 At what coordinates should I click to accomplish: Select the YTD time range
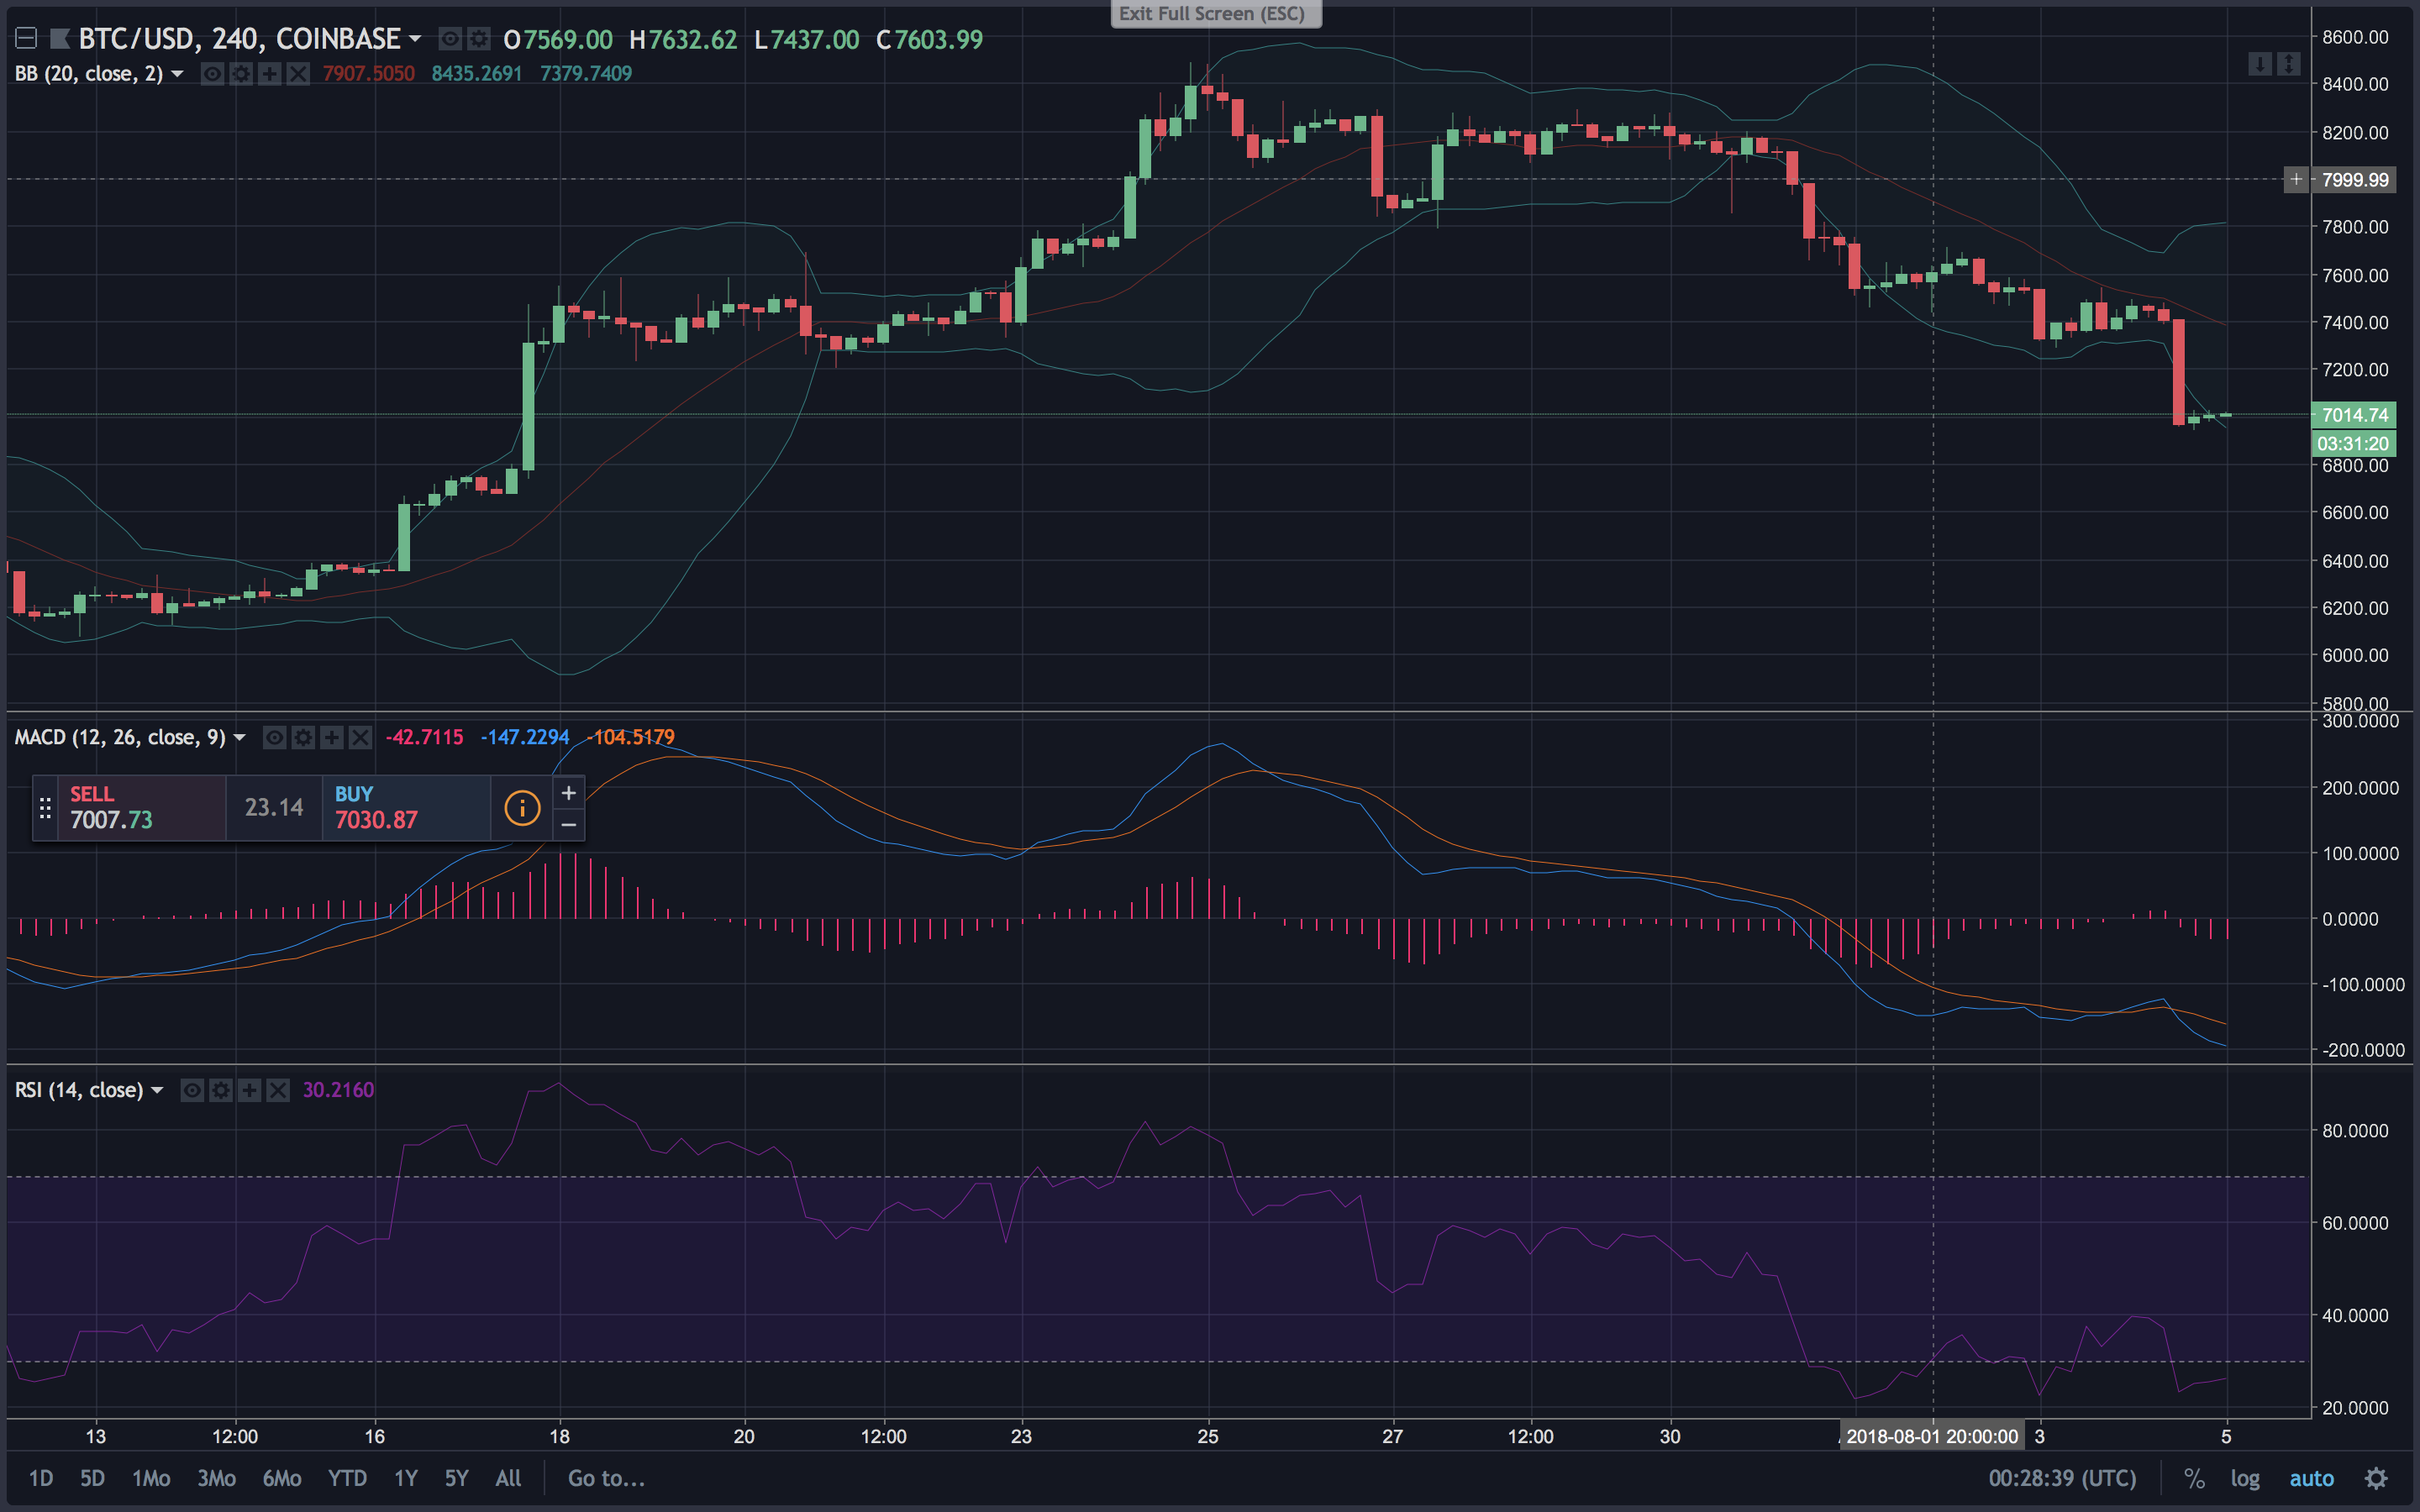click(347, 1478)
